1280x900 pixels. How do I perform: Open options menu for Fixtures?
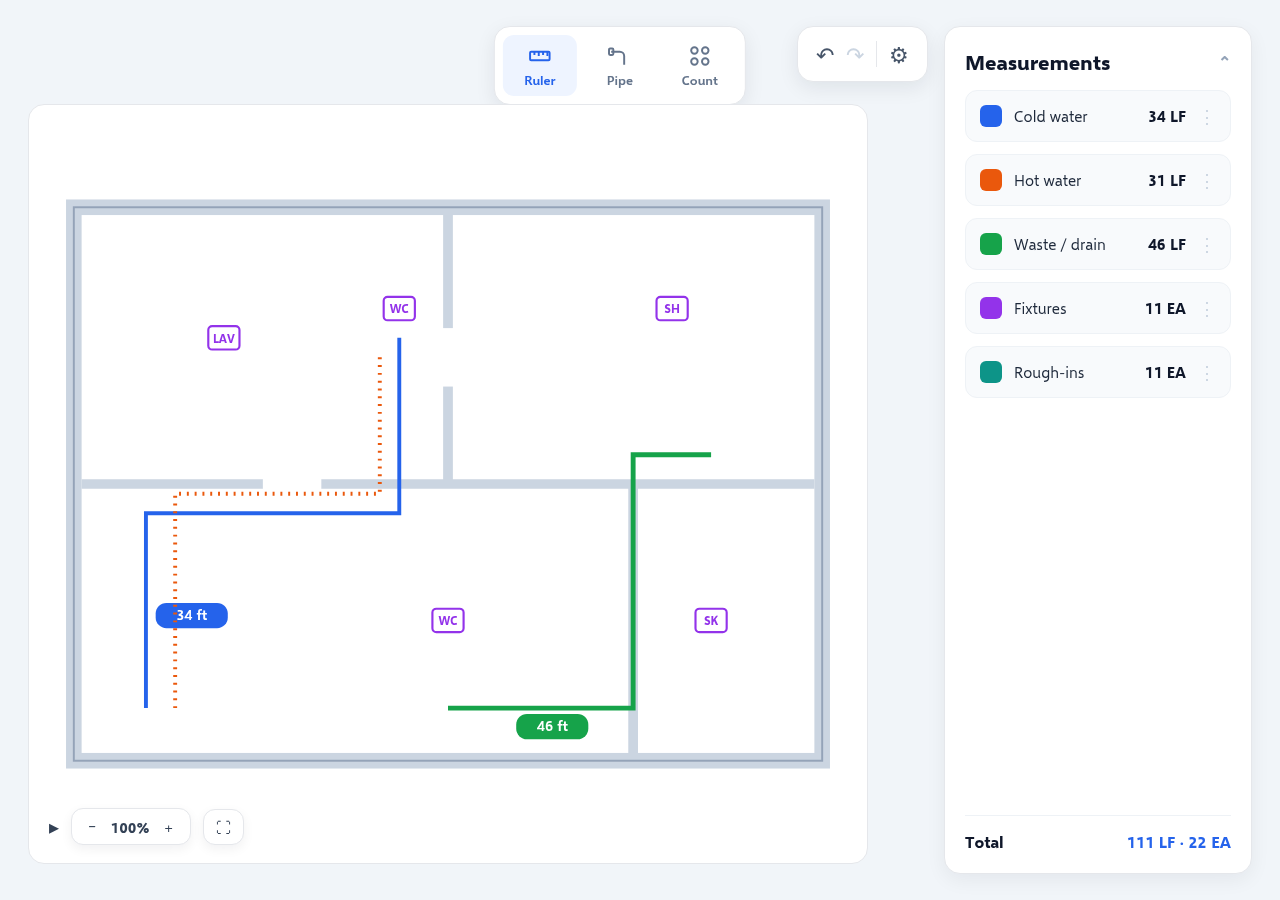[1207, 309]
